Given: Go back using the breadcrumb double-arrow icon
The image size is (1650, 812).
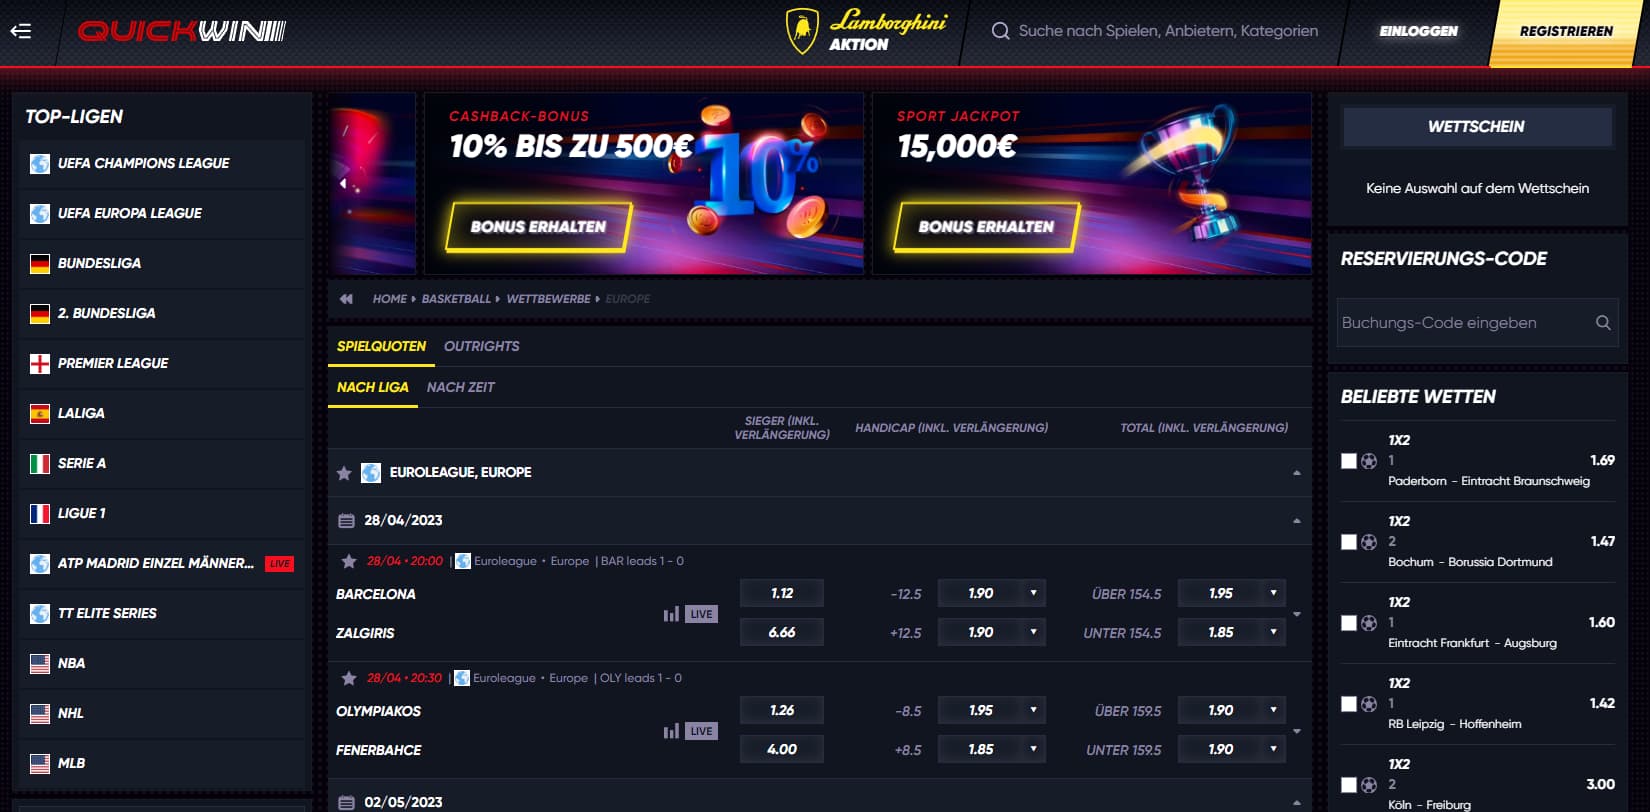Looking at the screenshot, I should coord(346,299).
